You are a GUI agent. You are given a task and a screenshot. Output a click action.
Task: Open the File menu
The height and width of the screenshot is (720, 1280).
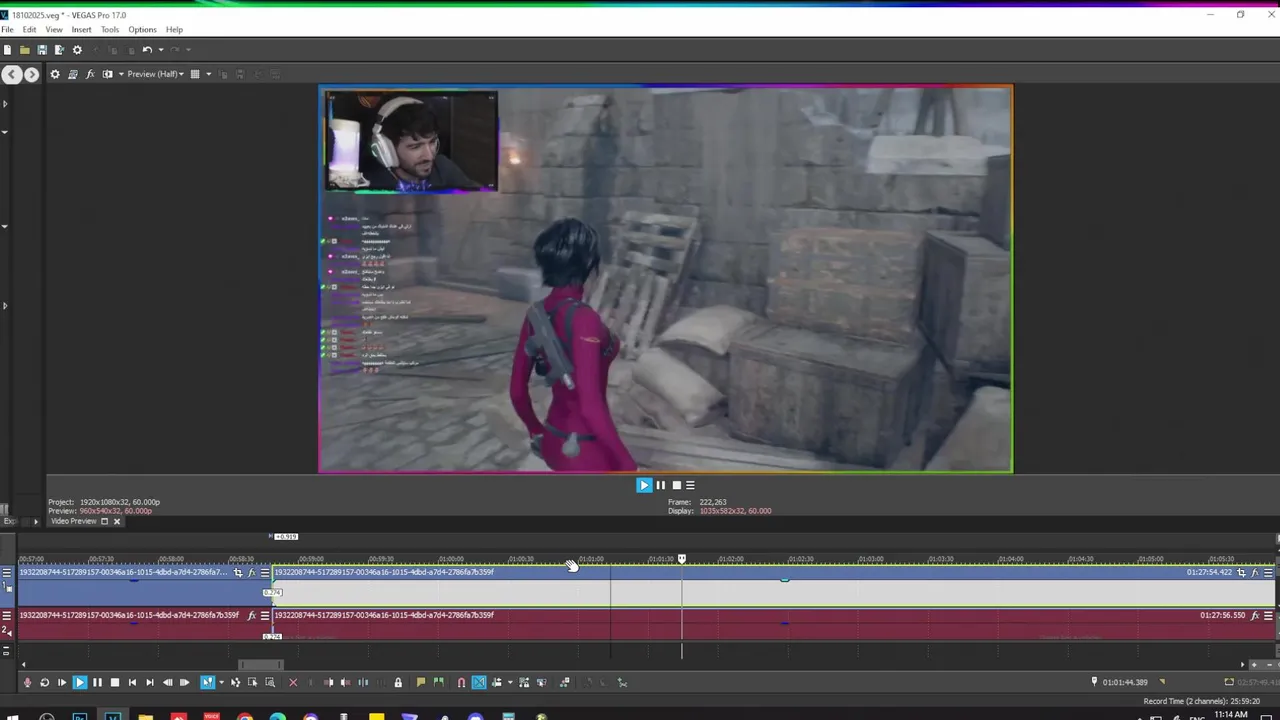(x=8, y=30)
